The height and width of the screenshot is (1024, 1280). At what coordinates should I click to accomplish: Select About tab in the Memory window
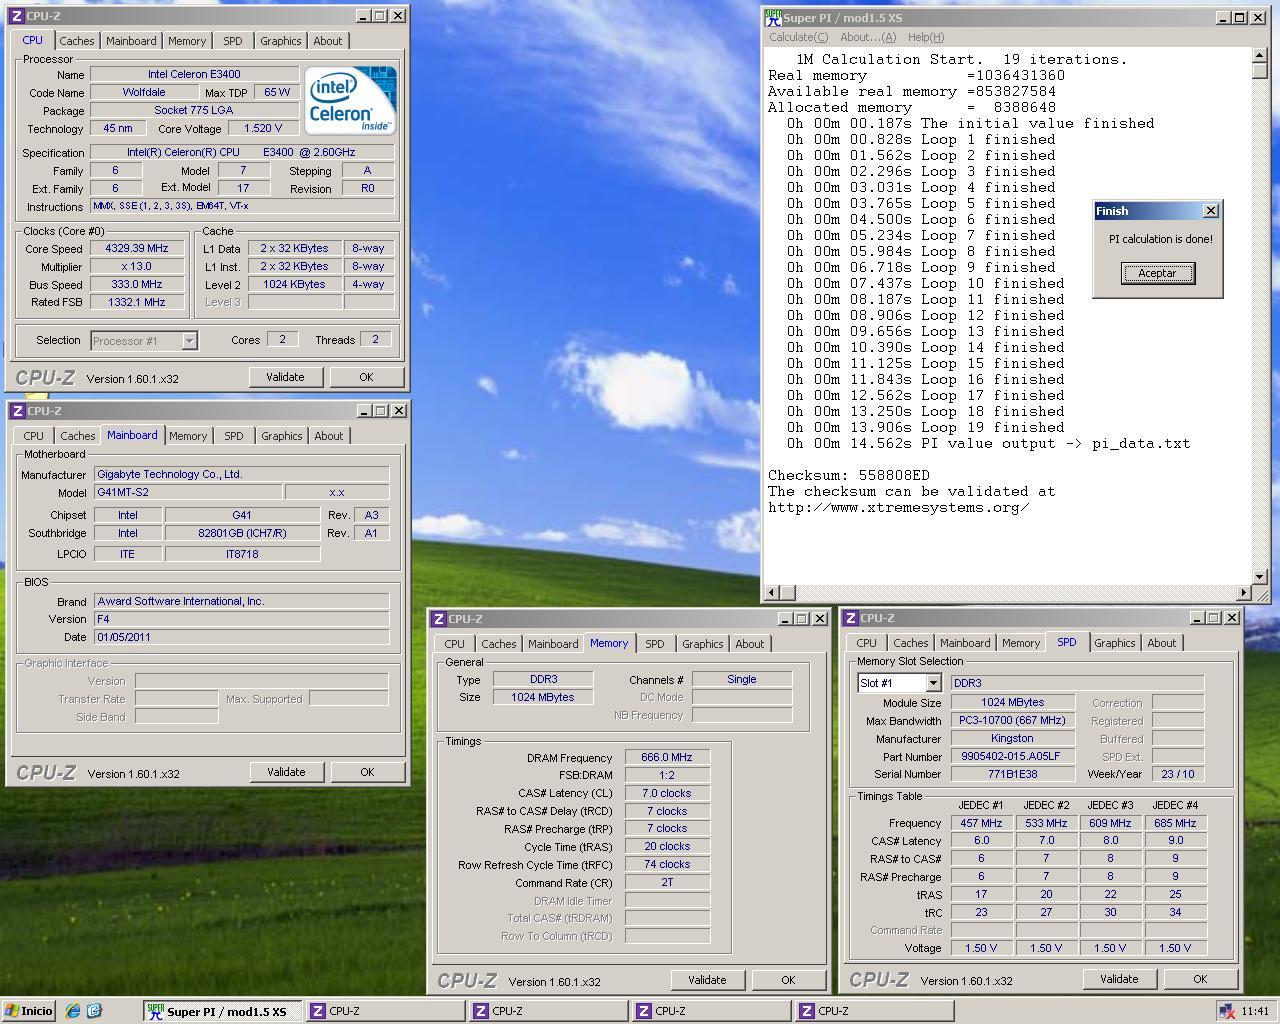(x=750, y=644)
